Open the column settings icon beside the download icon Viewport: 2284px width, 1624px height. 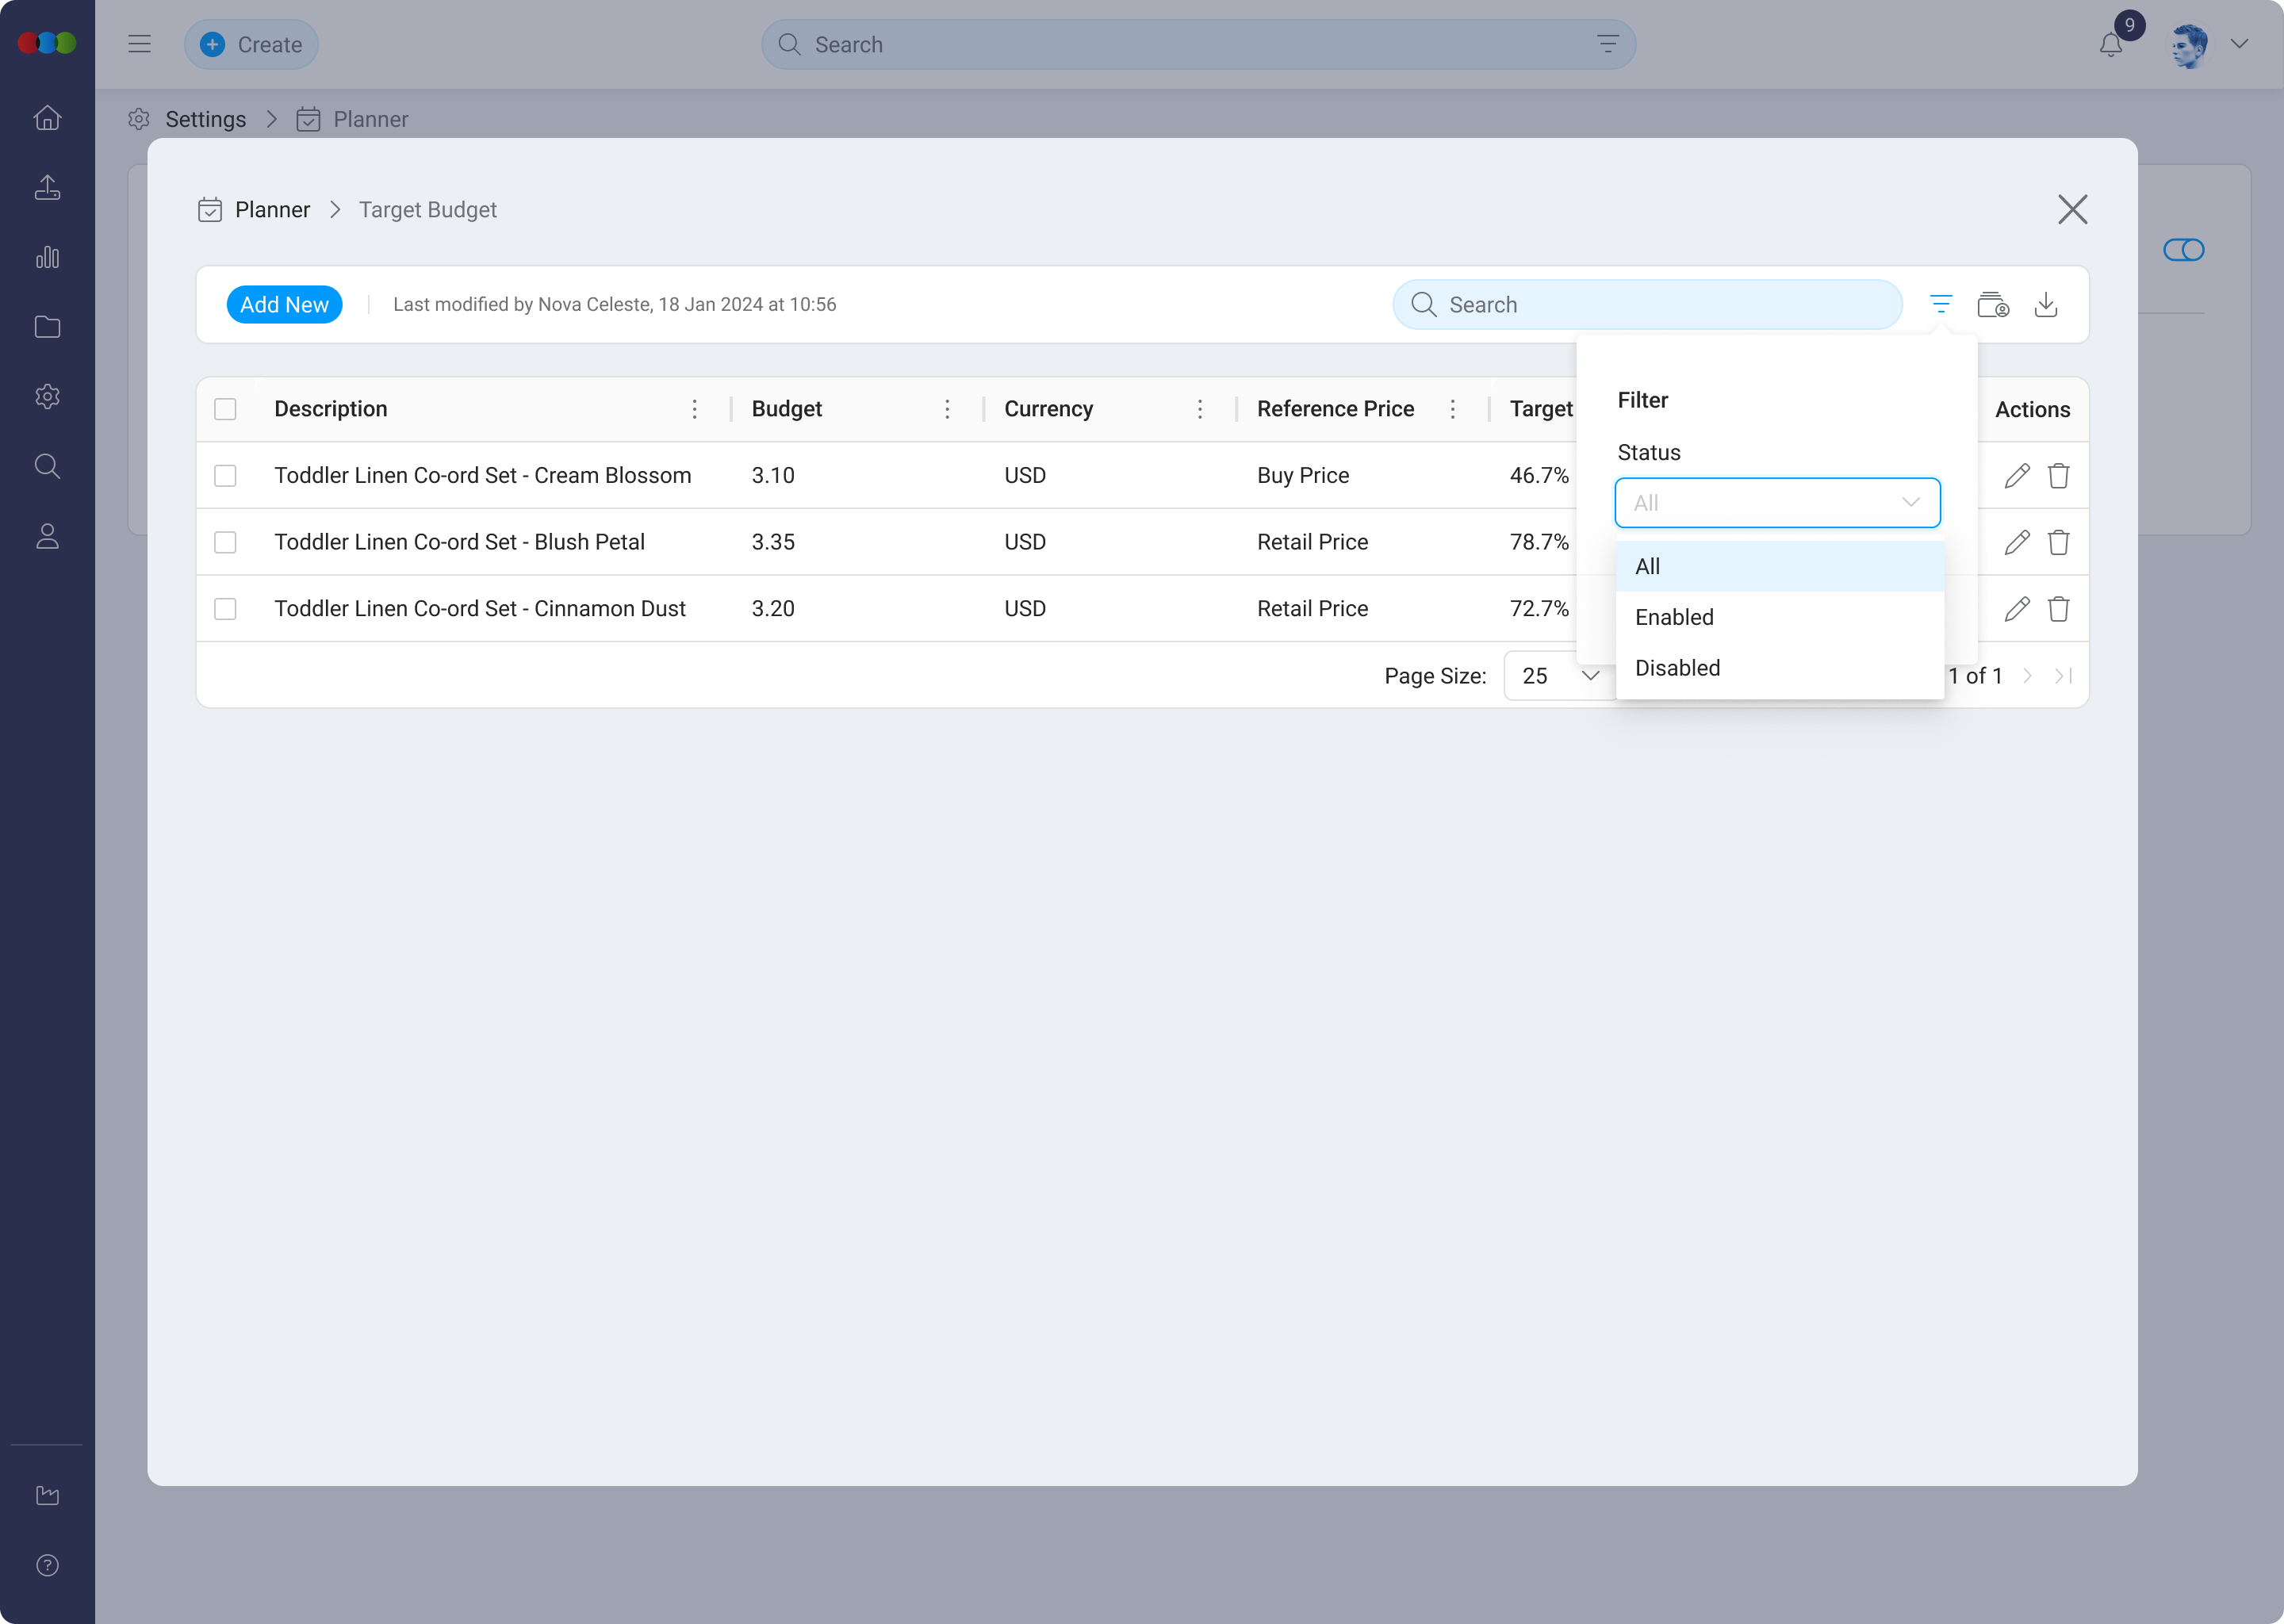(1992, 304)
